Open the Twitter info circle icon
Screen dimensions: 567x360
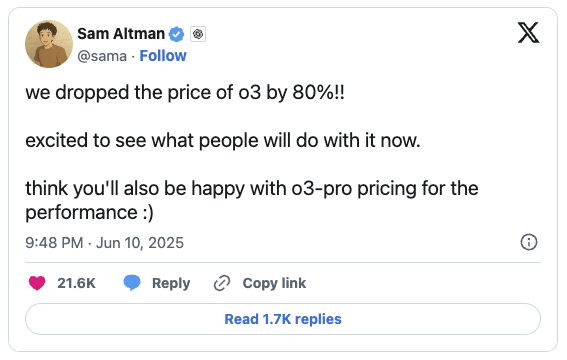pos(529,242)
